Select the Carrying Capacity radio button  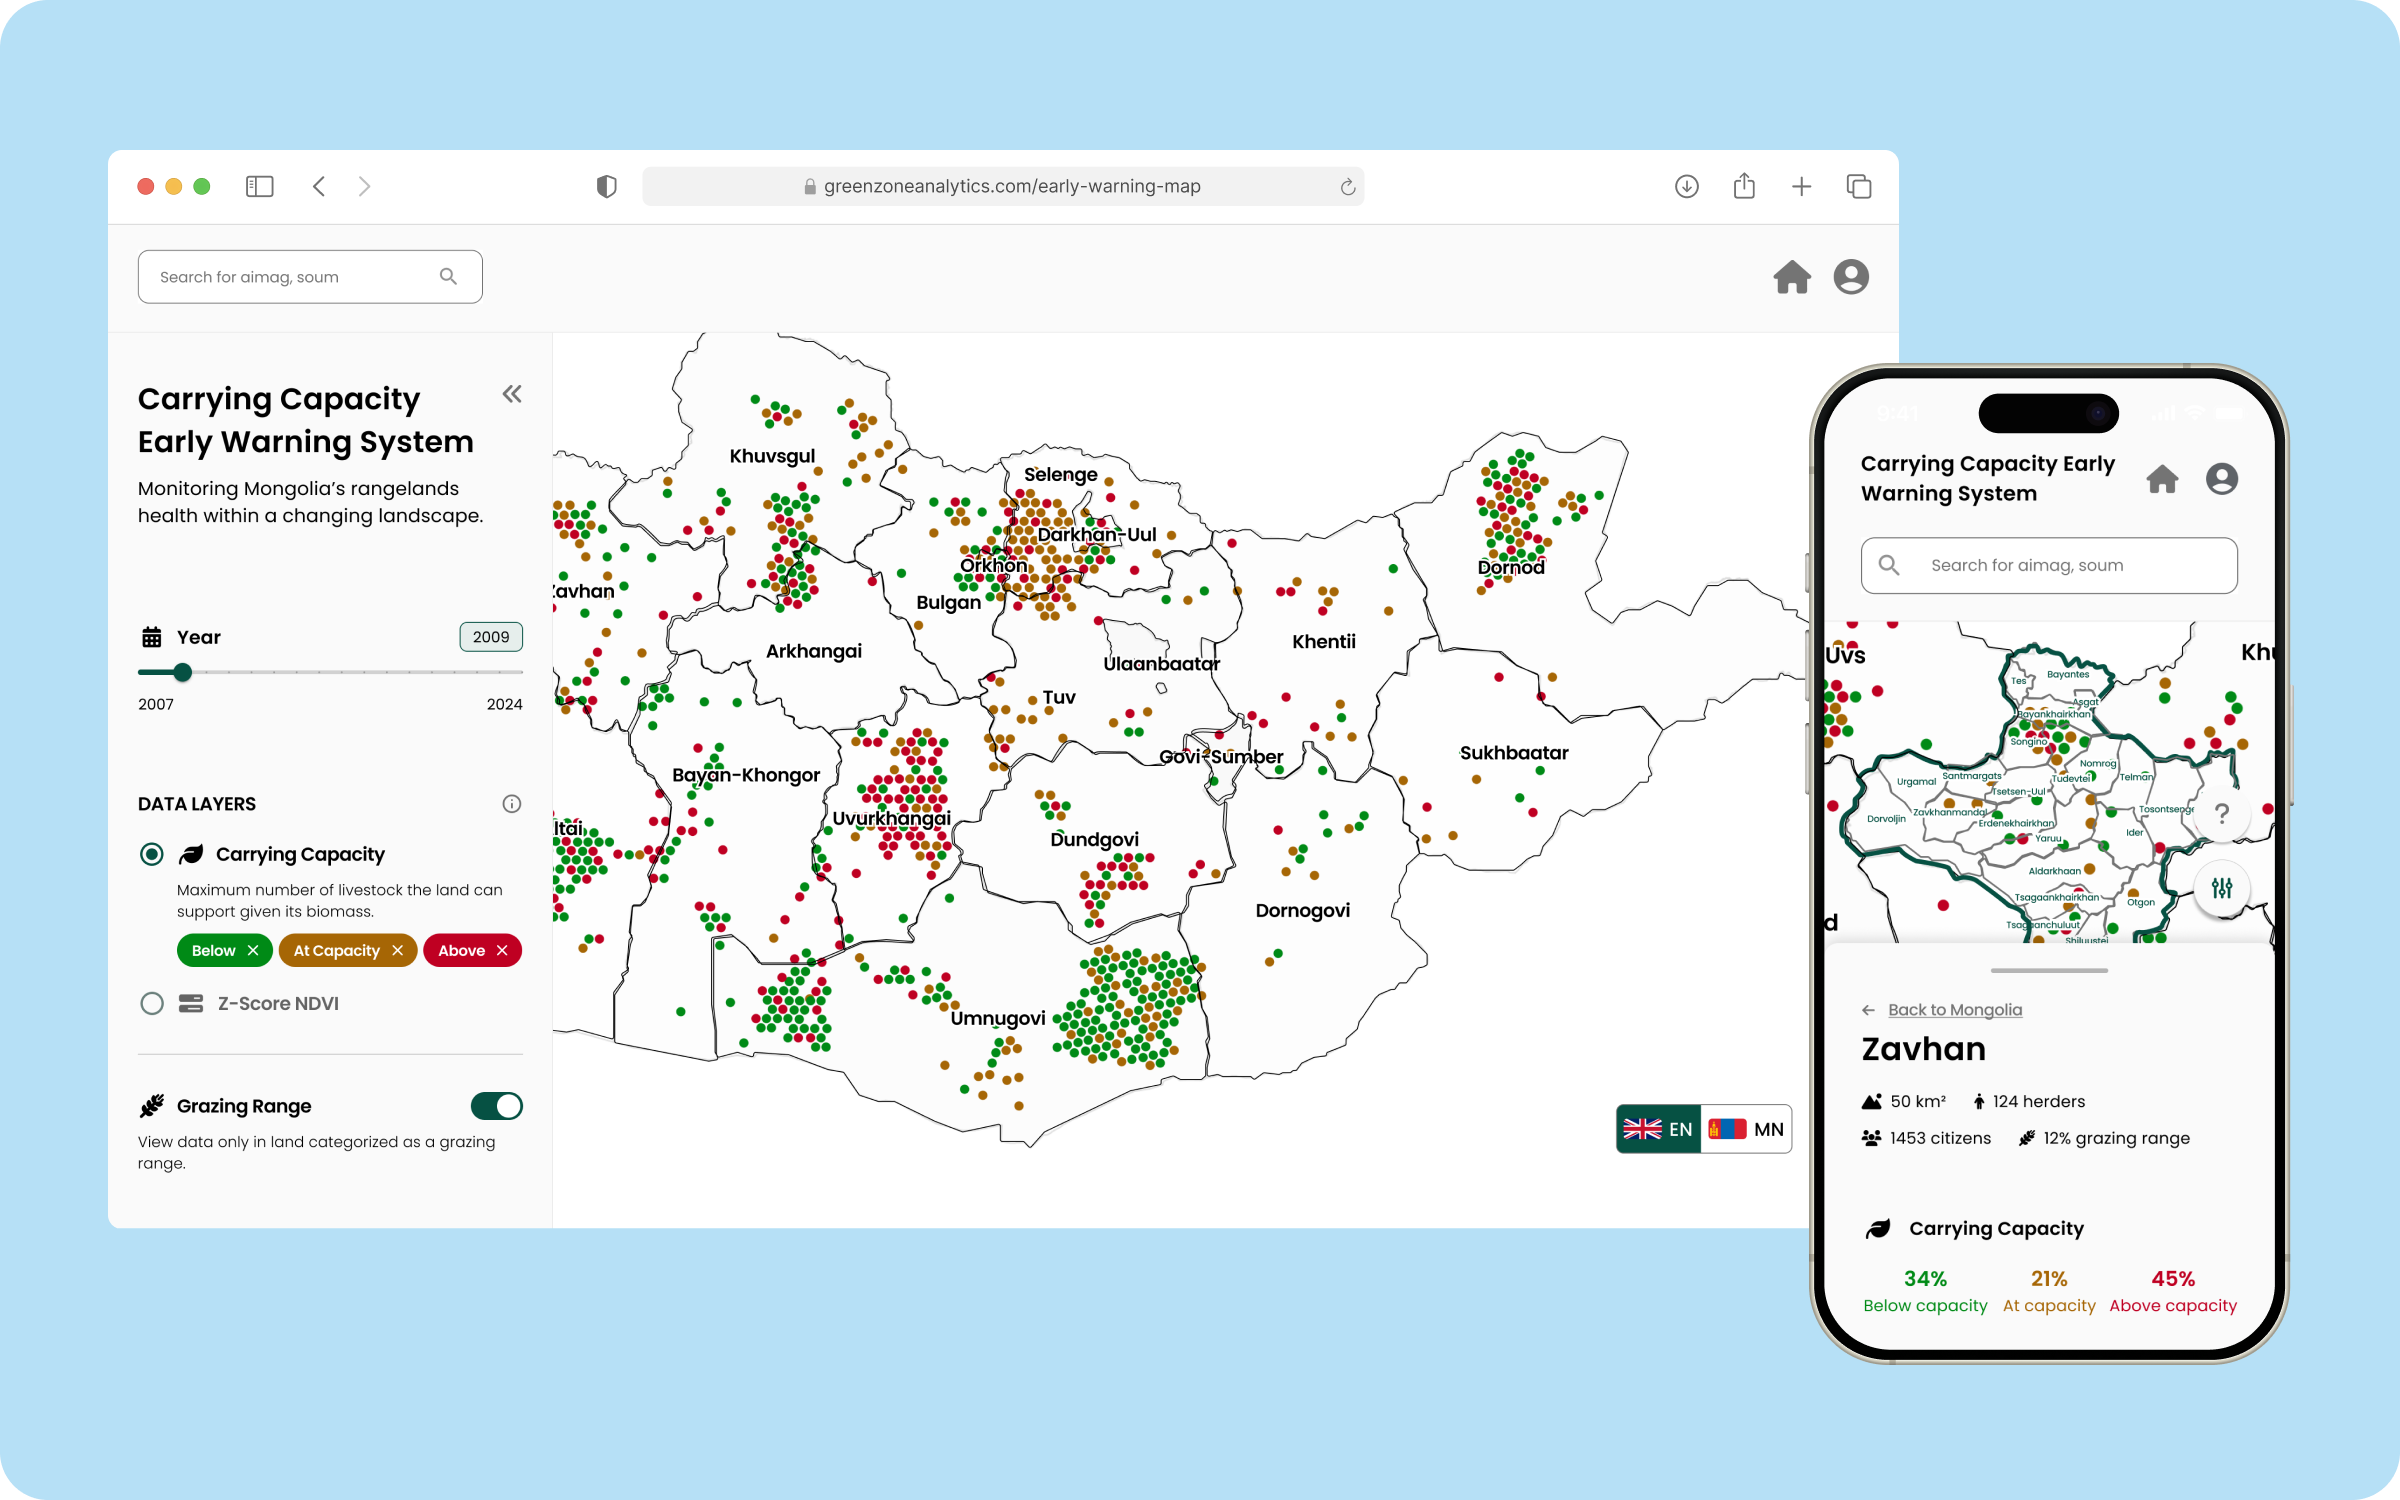[152, 854]
